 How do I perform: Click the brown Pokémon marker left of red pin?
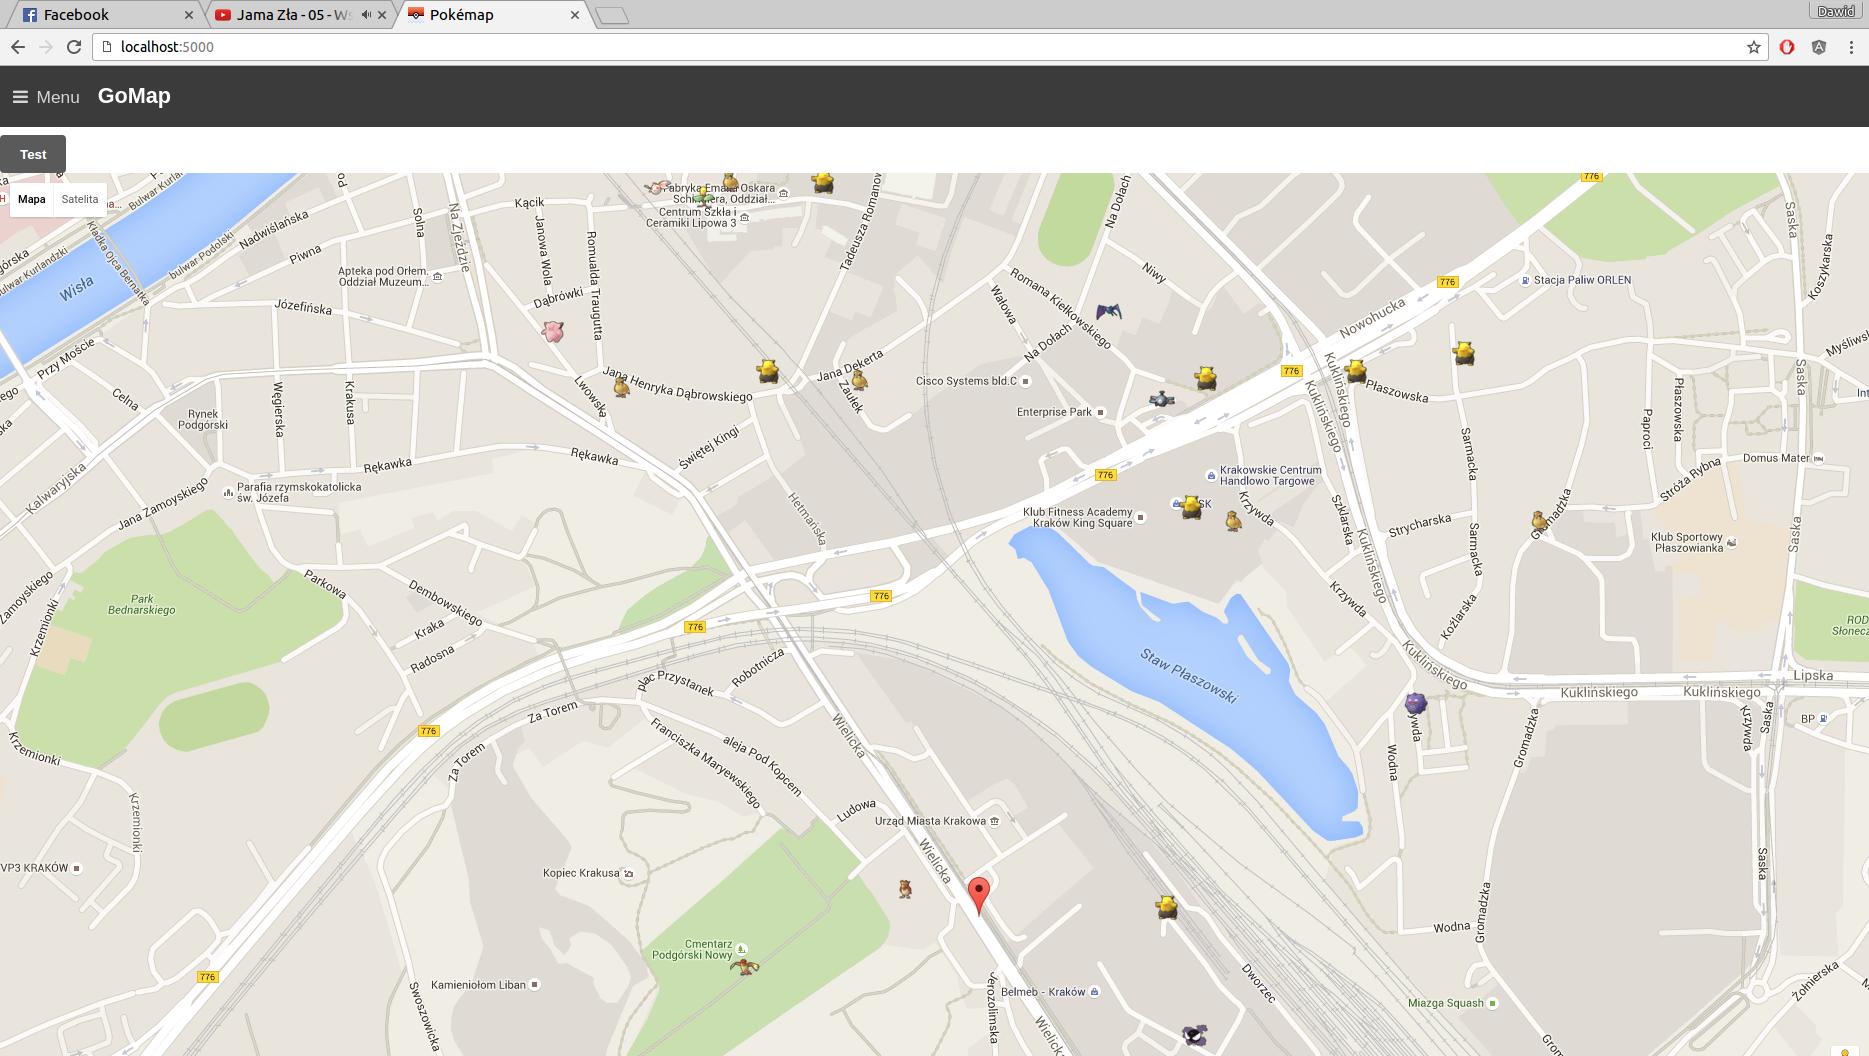(x=904, y=888)
